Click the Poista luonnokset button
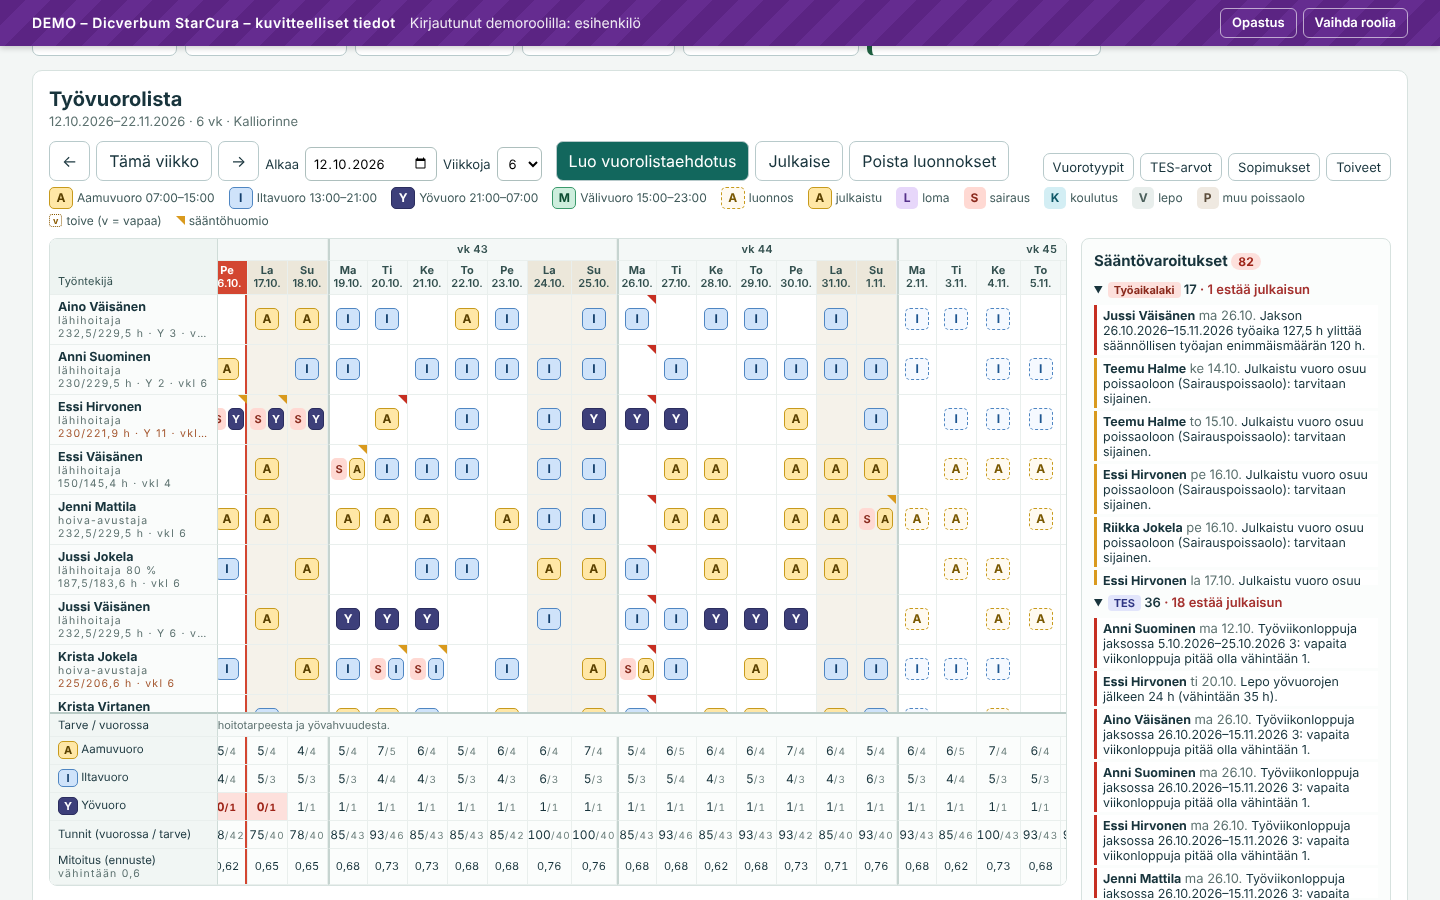The image size is (1440, 900). [929, 161]
